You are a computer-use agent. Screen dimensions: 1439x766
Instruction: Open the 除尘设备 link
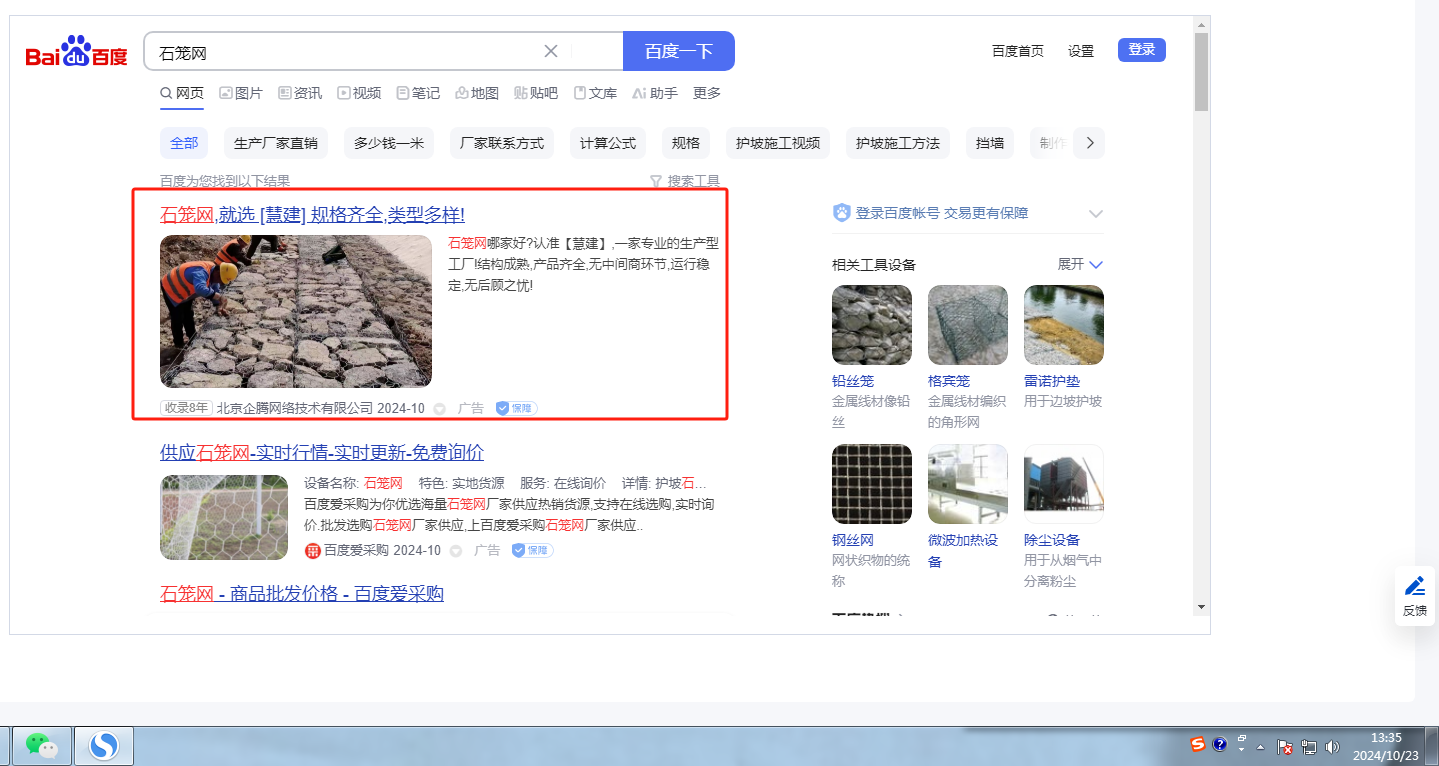coord(1052,540)
